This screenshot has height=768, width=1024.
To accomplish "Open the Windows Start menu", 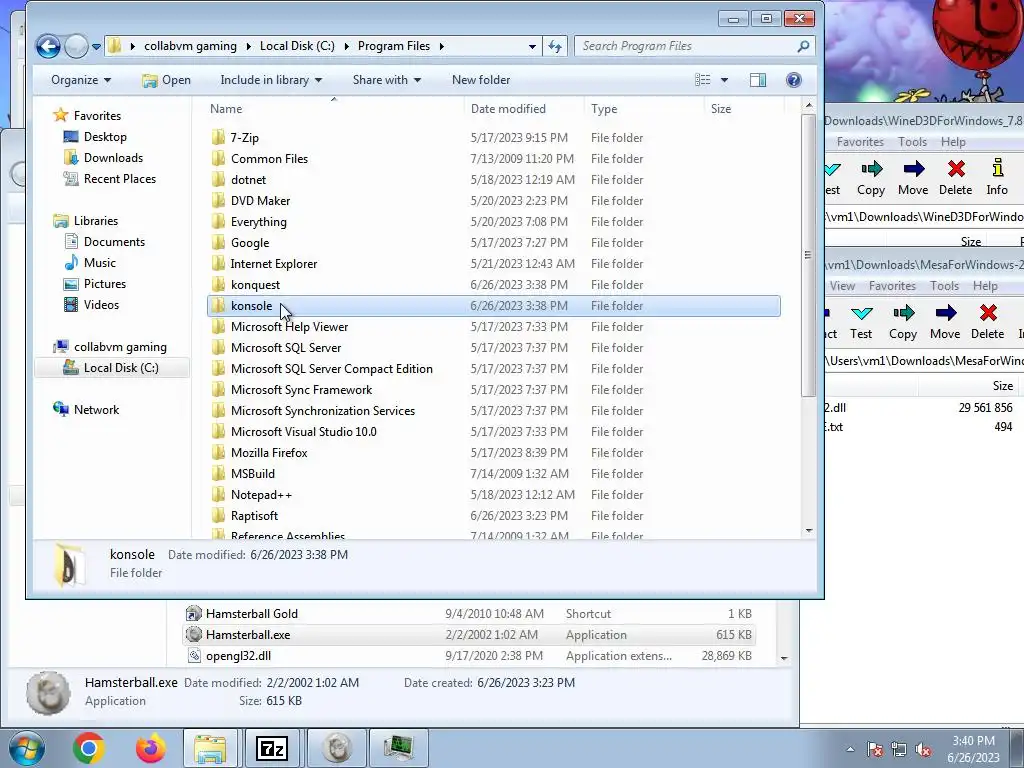I will (25, 748).
